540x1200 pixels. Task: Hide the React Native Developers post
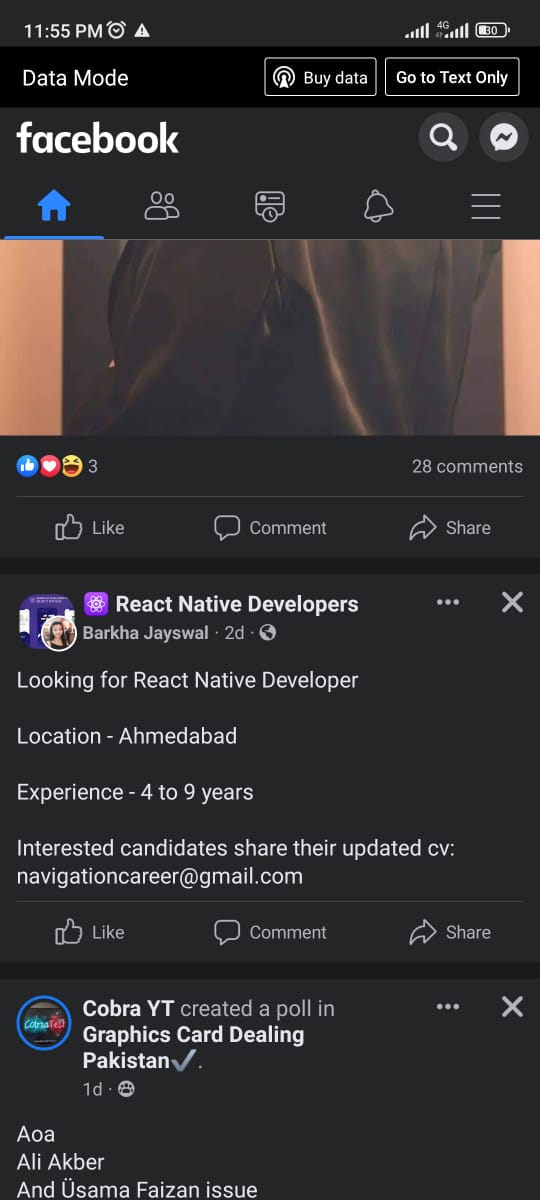(x=512, y=602)
